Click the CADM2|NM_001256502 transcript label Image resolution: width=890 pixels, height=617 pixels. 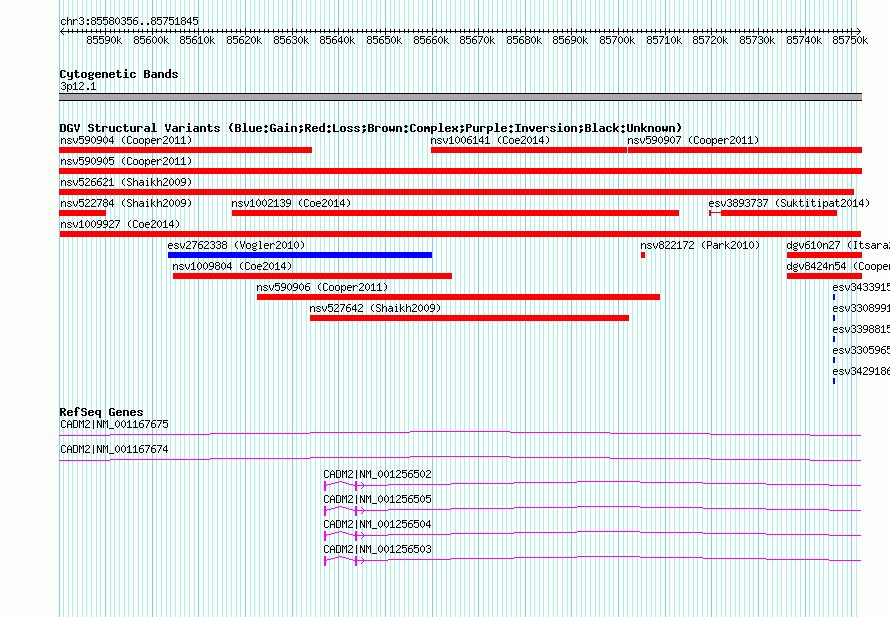click(377, 475)
